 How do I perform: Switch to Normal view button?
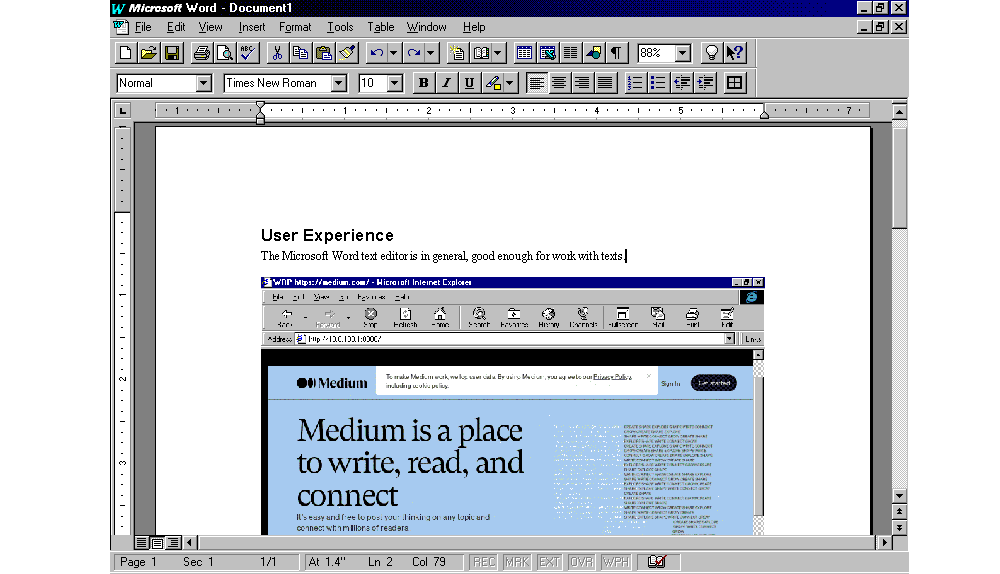(142, 543)
